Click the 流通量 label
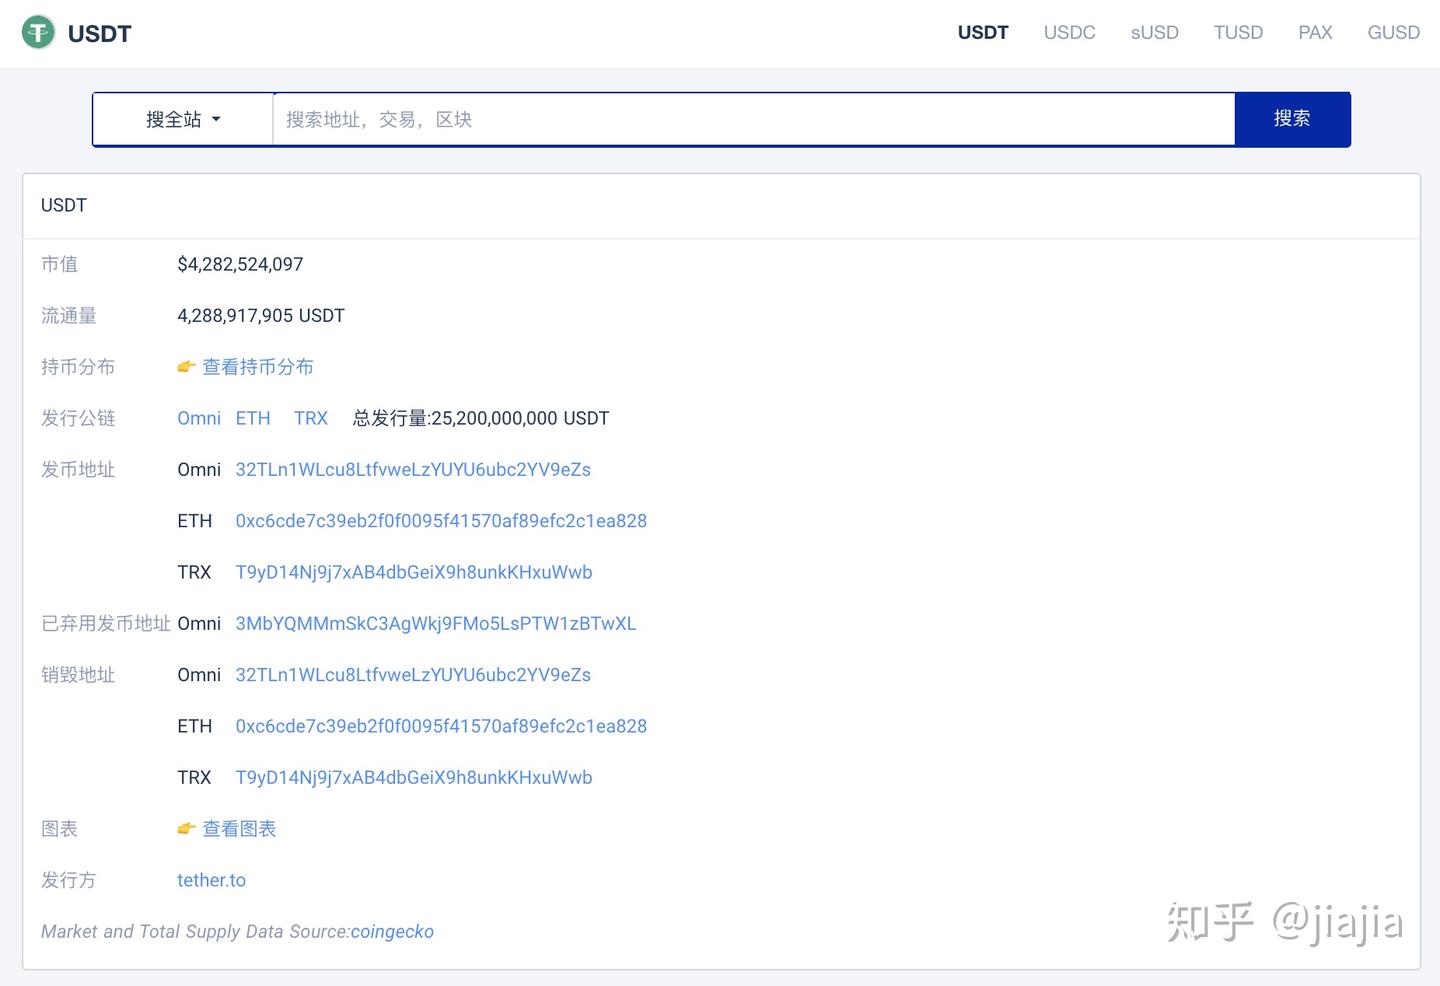This screenshot has width=1440, height=986. point(69,316)
